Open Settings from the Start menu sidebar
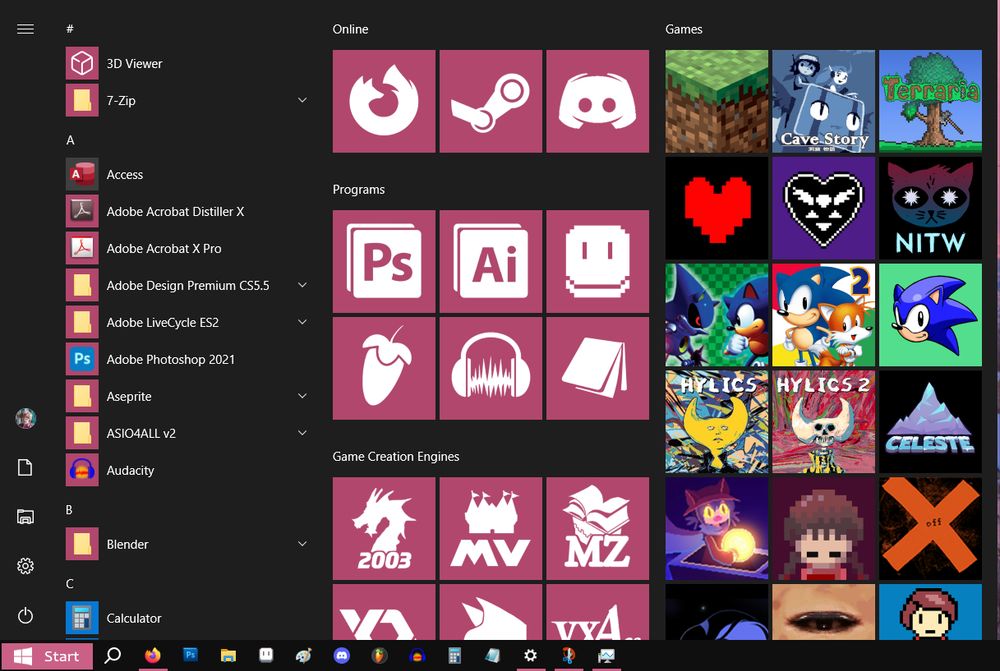The width and height of the screenshot is (1000, 671). [26, 566]
